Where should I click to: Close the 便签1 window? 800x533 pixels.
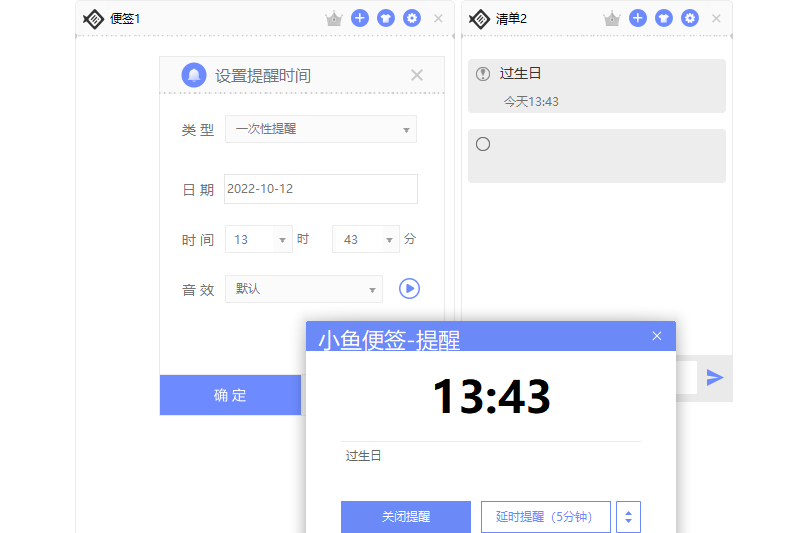click(438, 18)
